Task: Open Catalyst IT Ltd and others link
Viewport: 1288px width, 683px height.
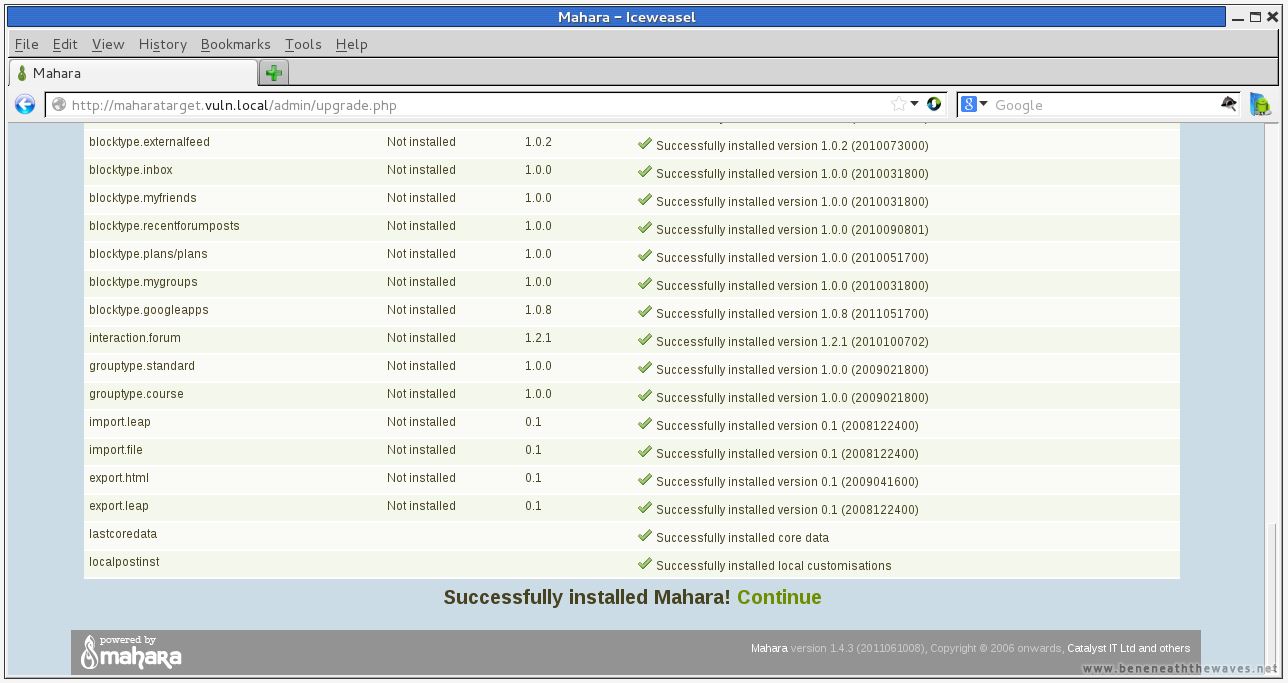Action: pyautogui.click(x=1128, y=648)
